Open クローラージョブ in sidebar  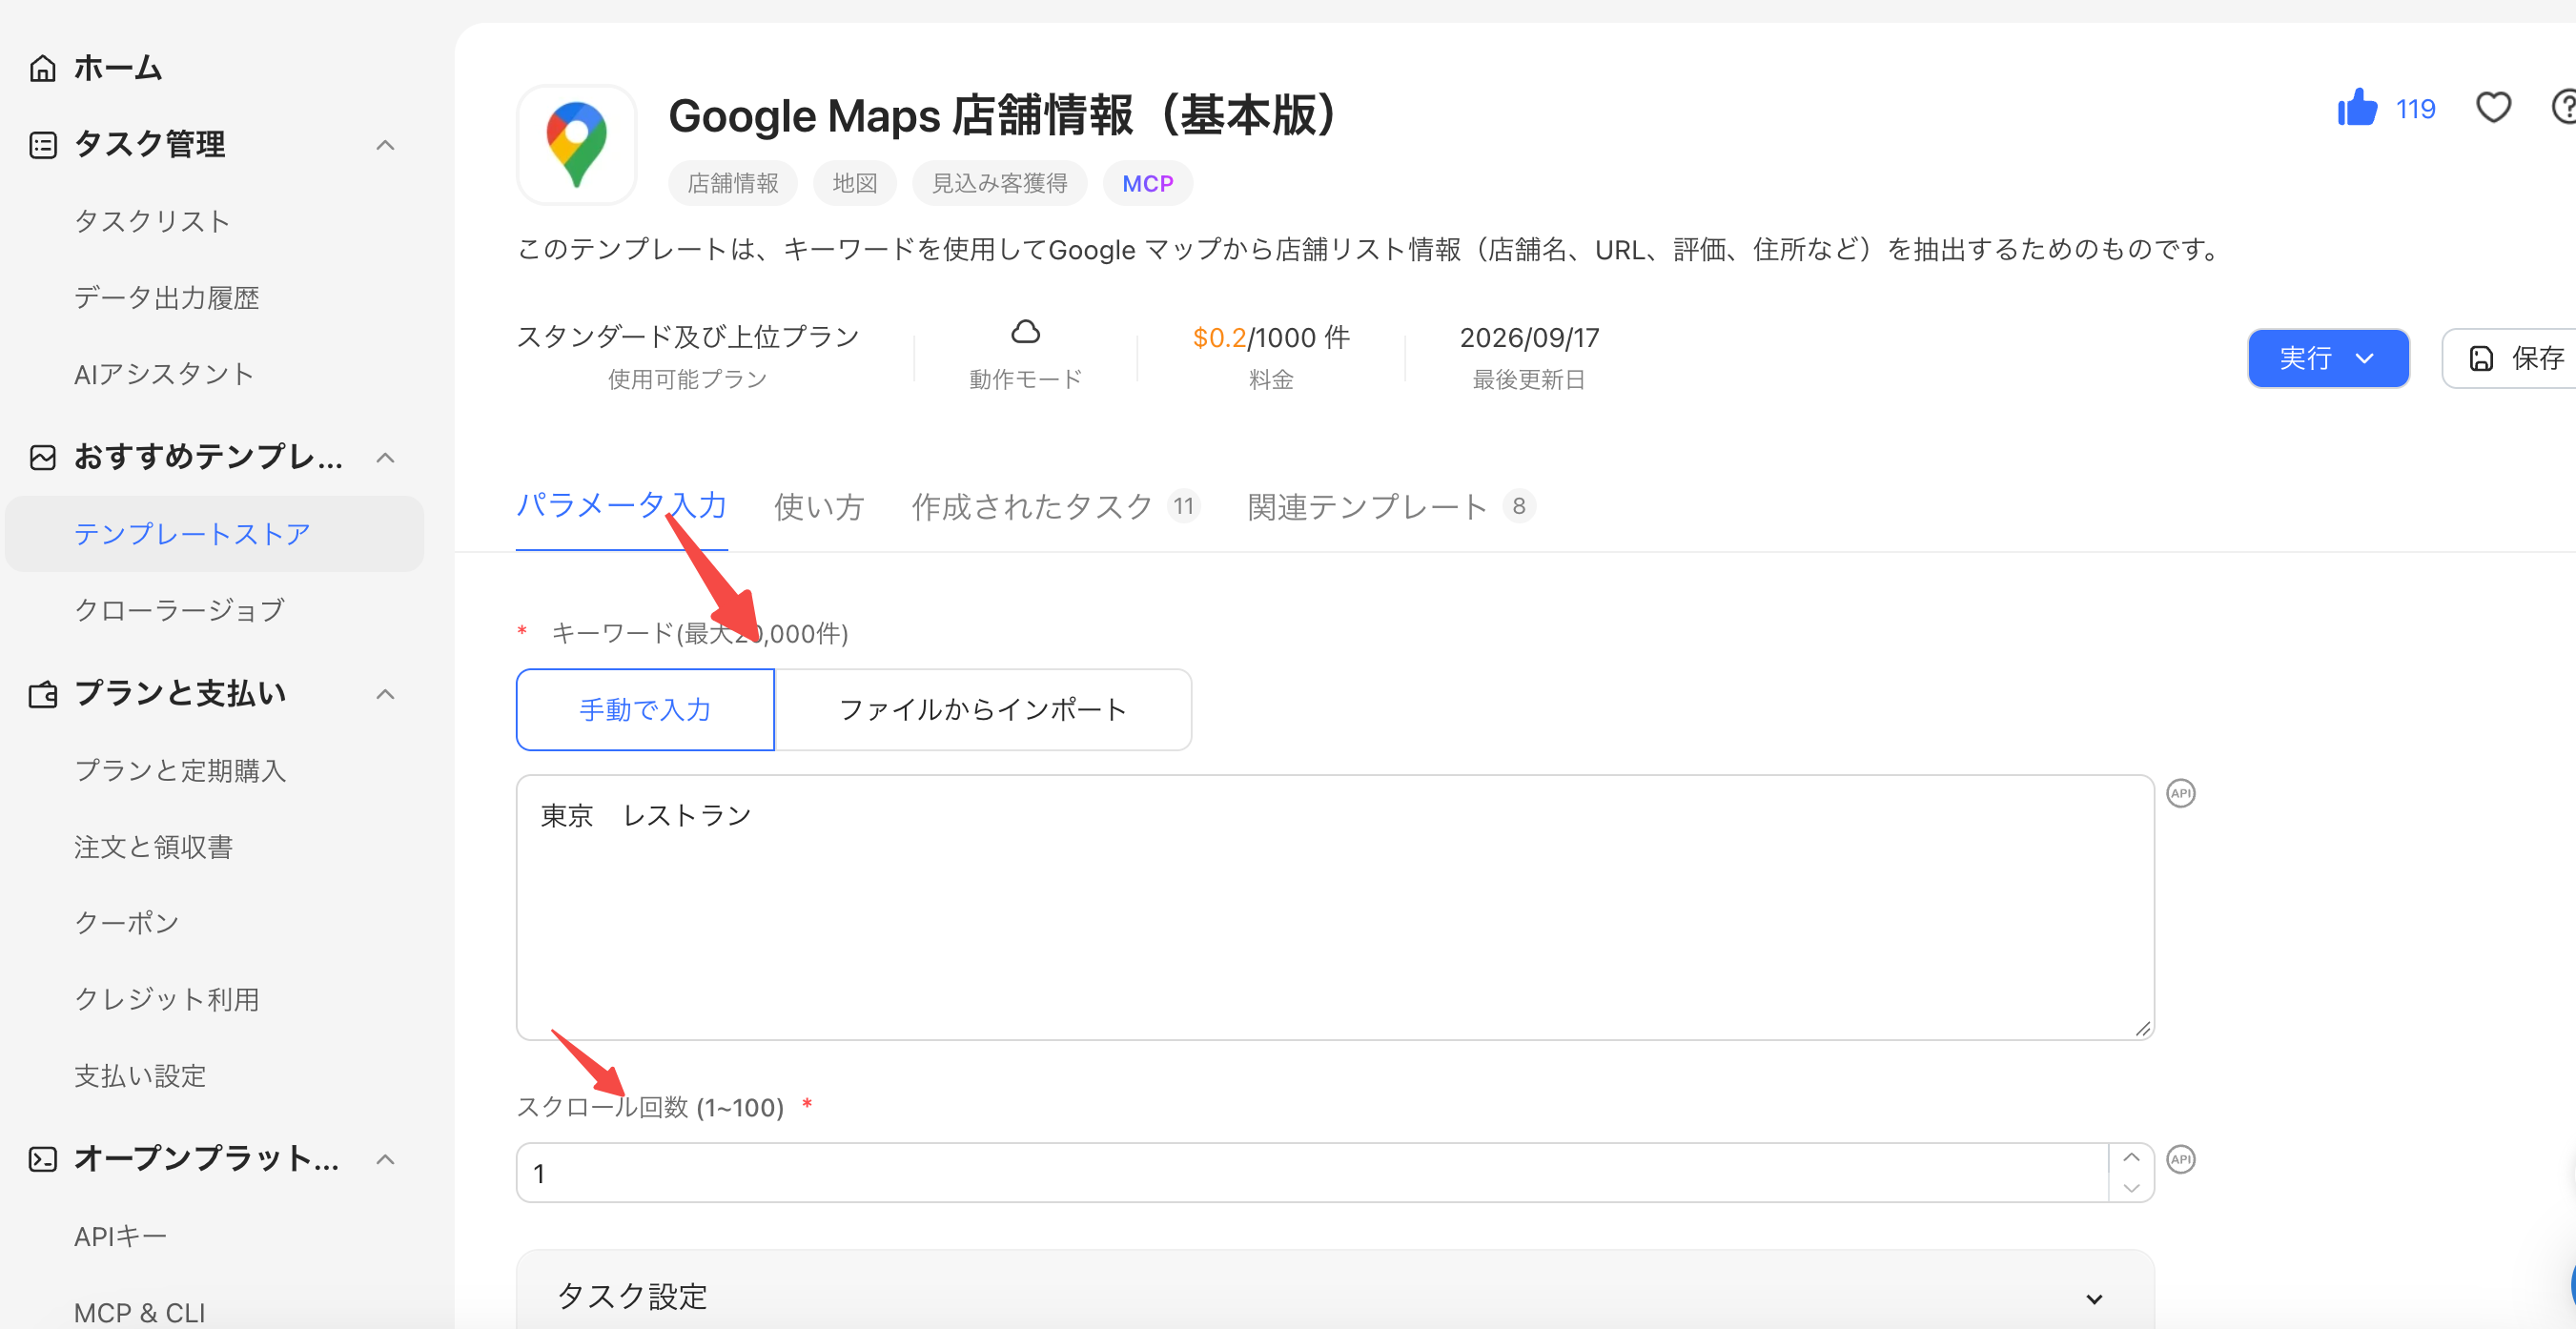(179, 610)
